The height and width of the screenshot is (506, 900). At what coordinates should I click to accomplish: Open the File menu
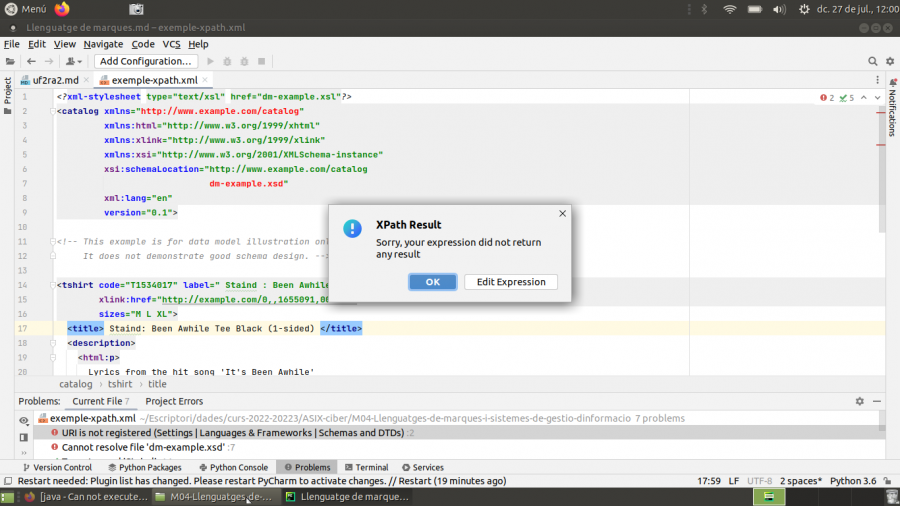pos(11,44)
